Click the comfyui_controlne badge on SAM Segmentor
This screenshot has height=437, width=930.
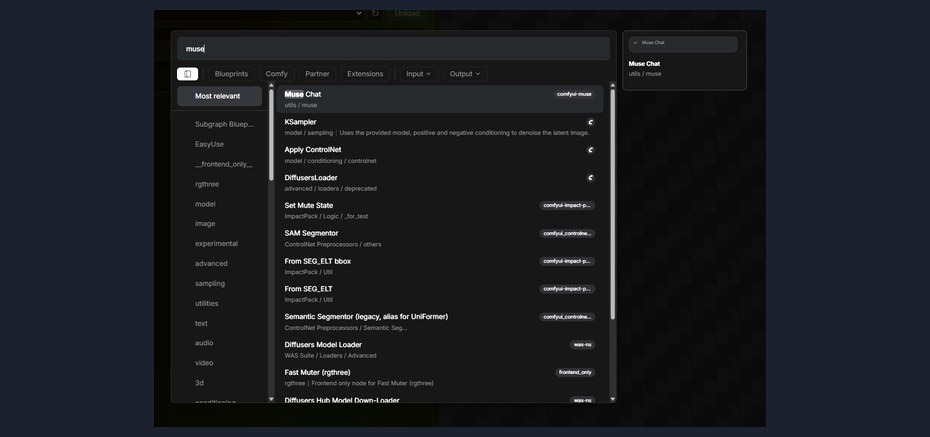(567, 234)
